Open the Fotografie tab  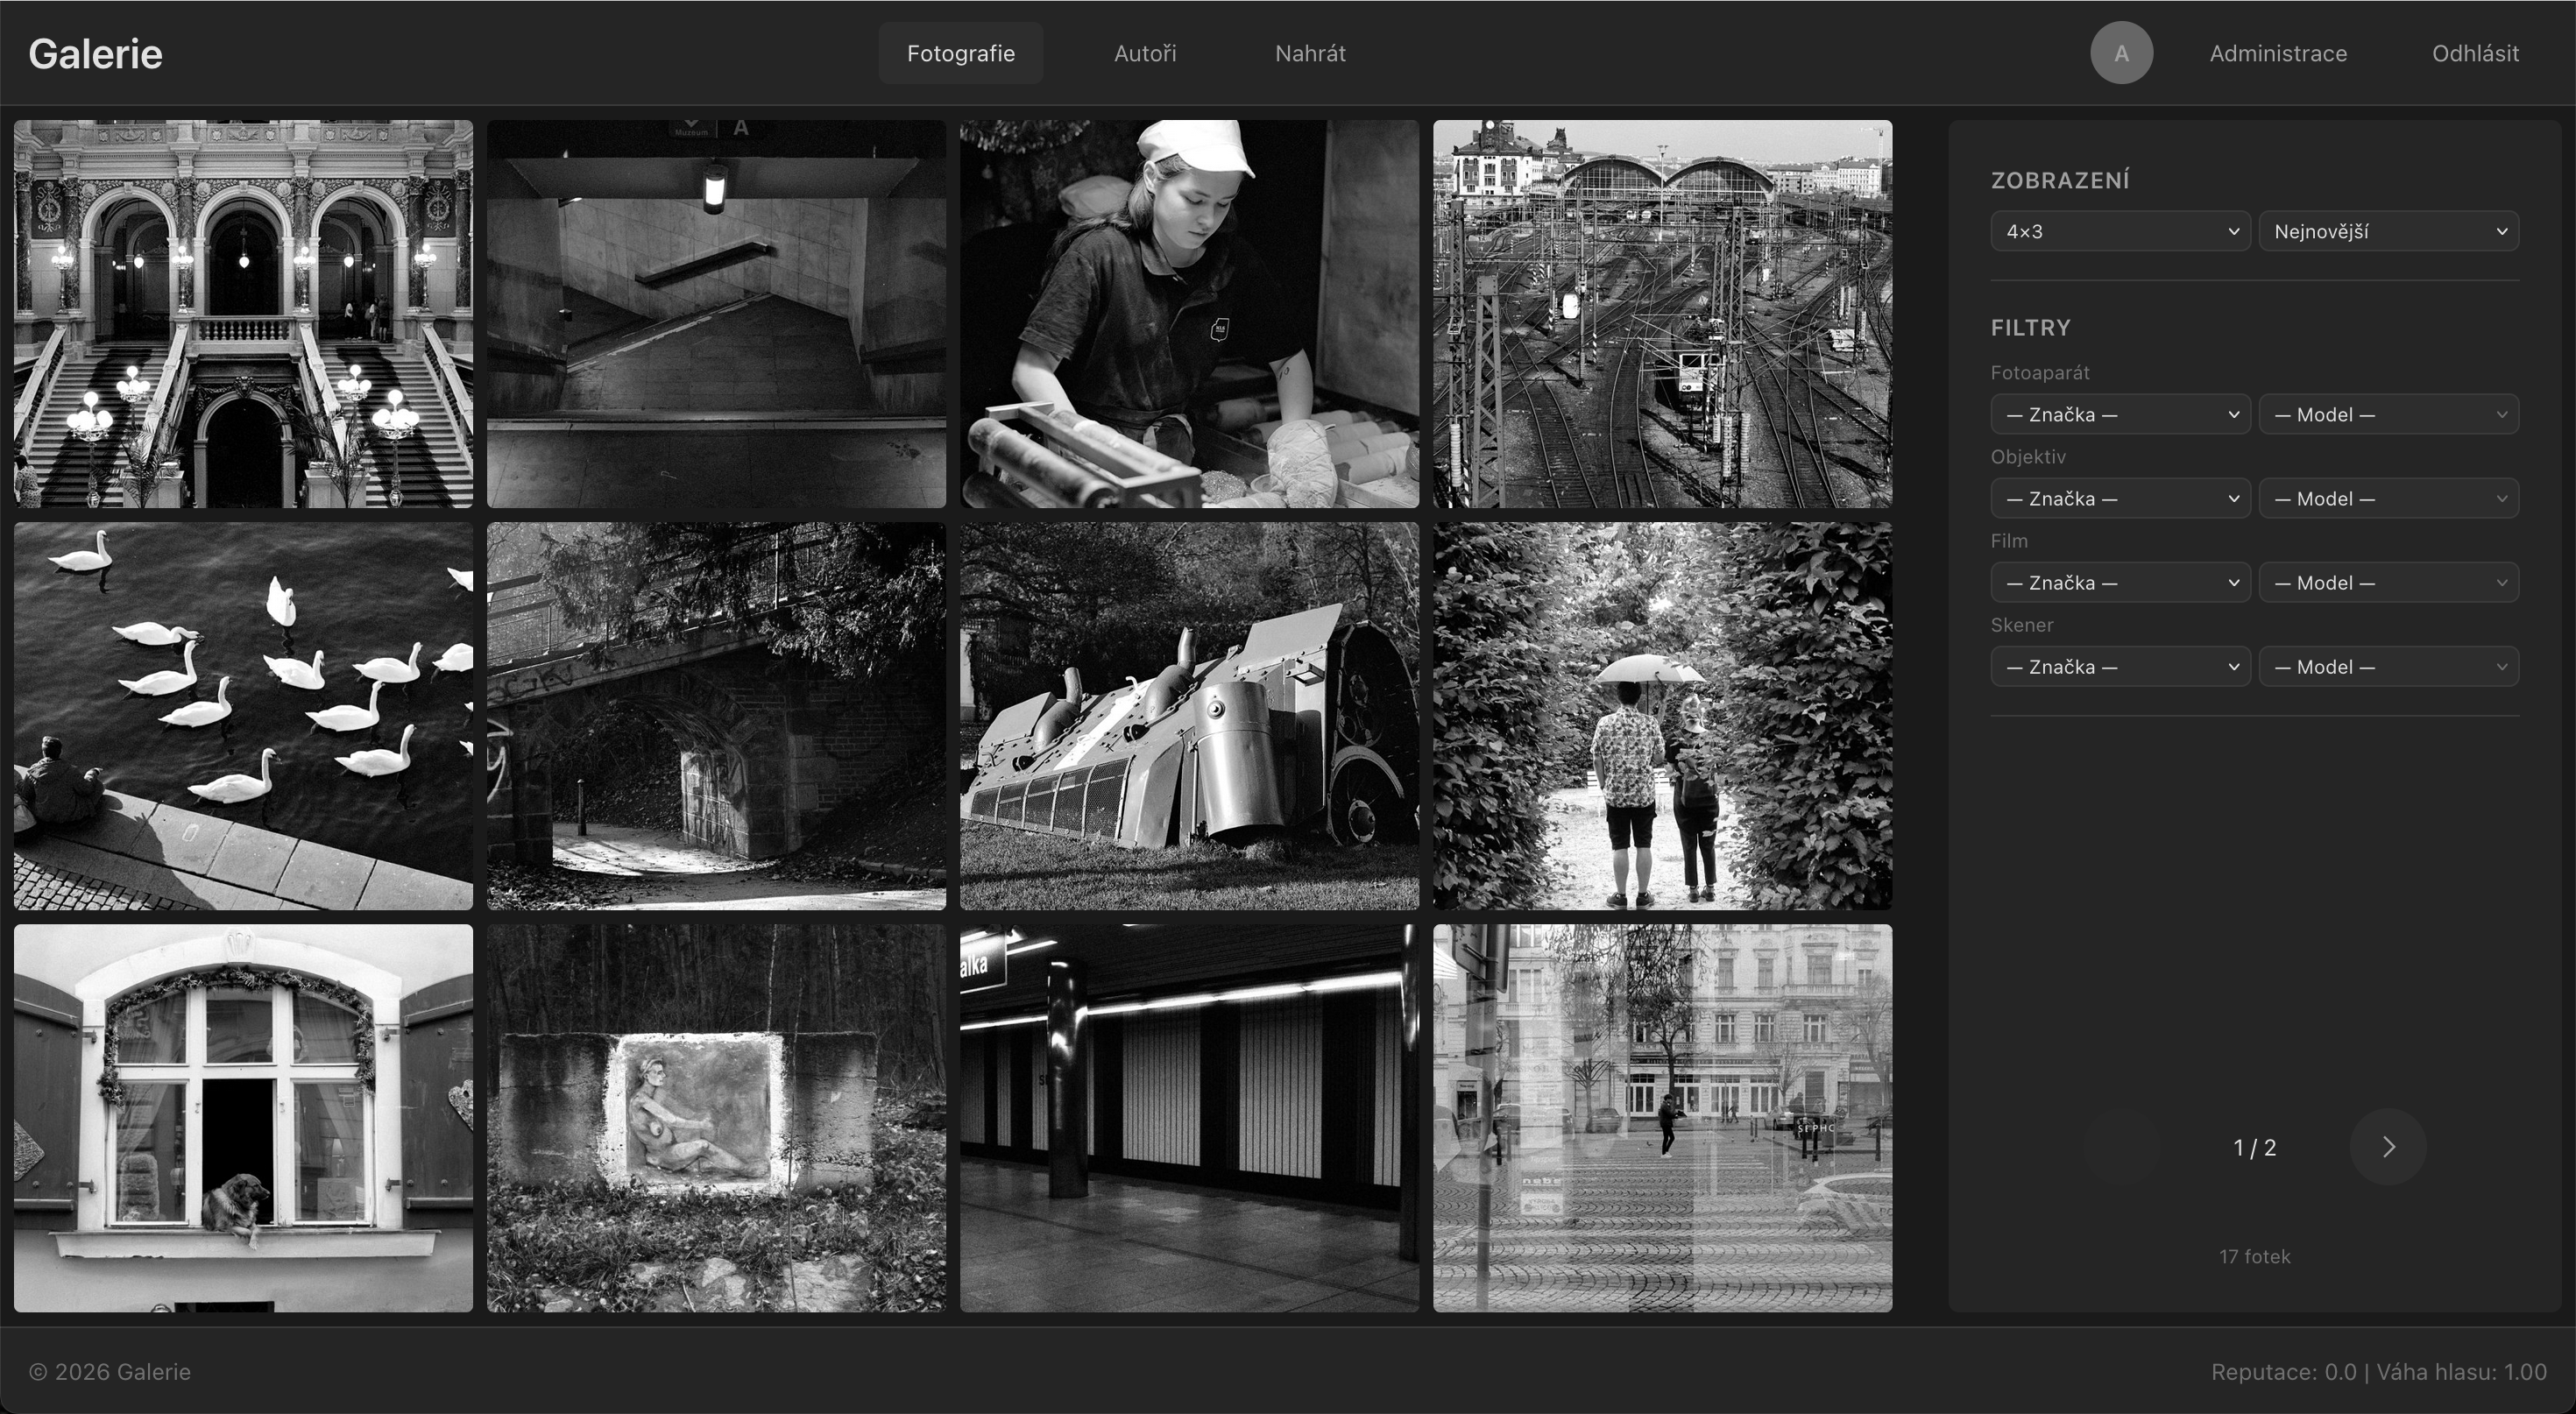tap(960, 53)
